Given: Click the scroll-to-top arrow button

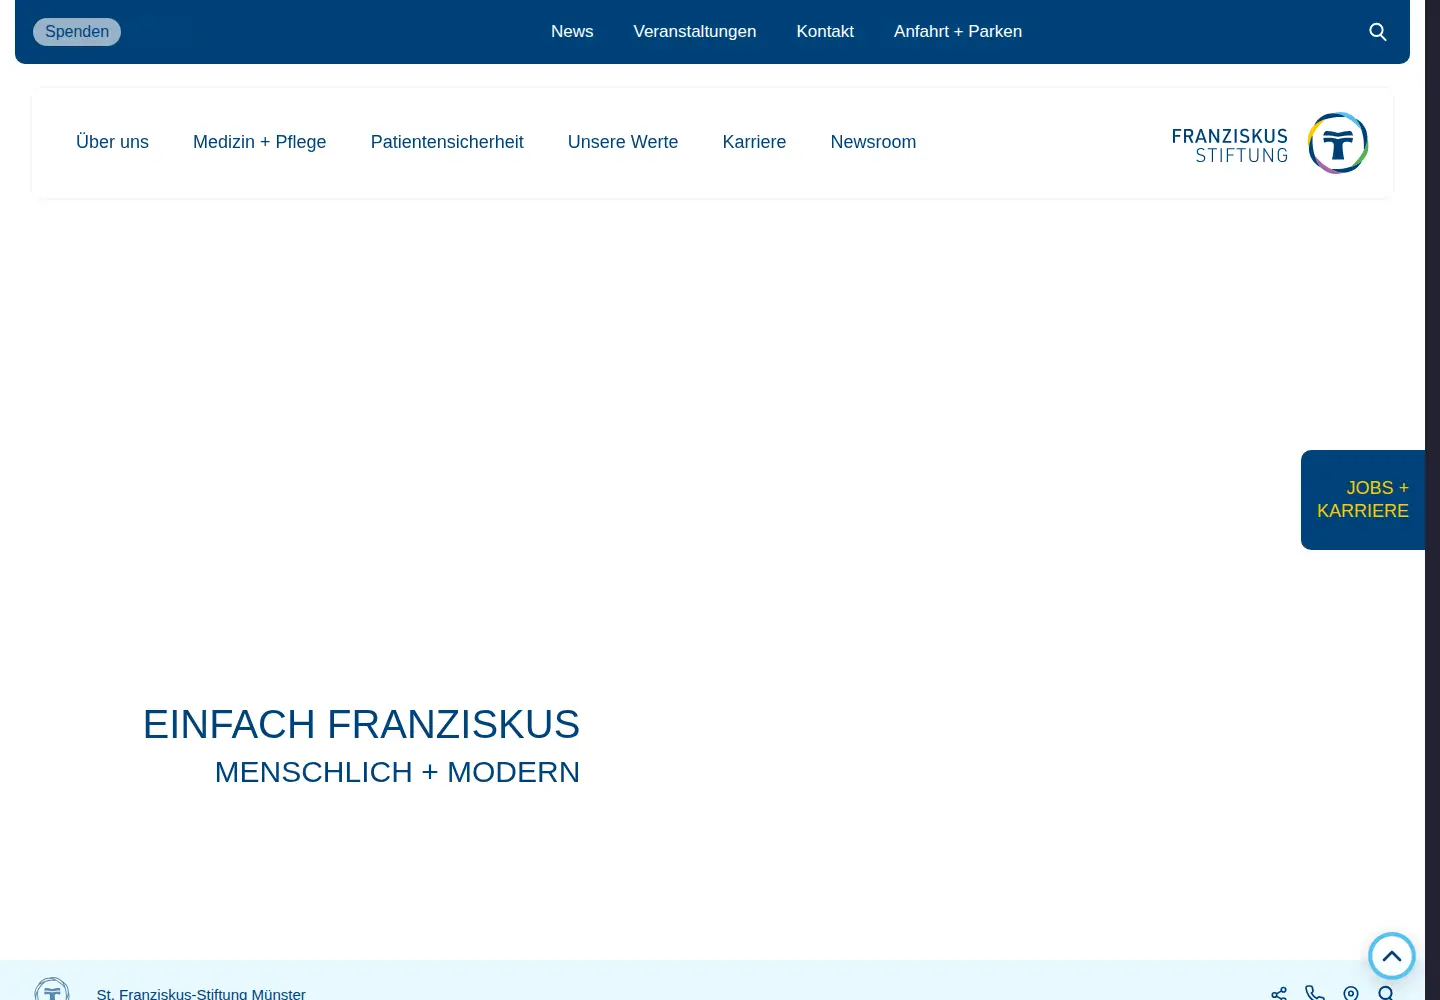Looking at the screenshot, I should [x=1391, y=956].
